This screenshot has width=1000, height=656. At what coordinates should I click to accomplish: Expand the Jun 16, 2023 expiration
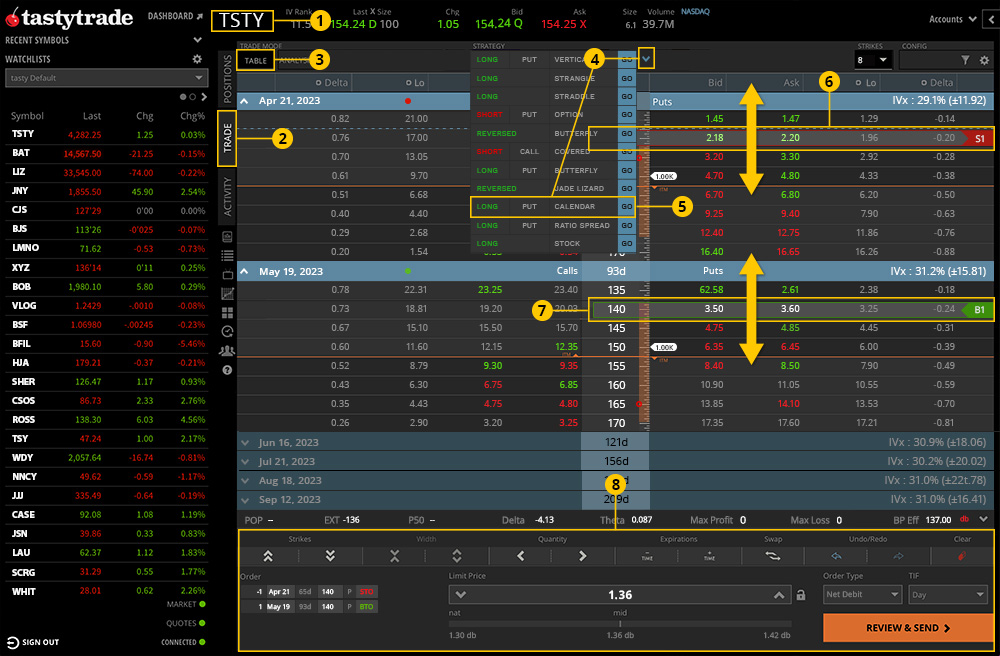click(245, 442)
